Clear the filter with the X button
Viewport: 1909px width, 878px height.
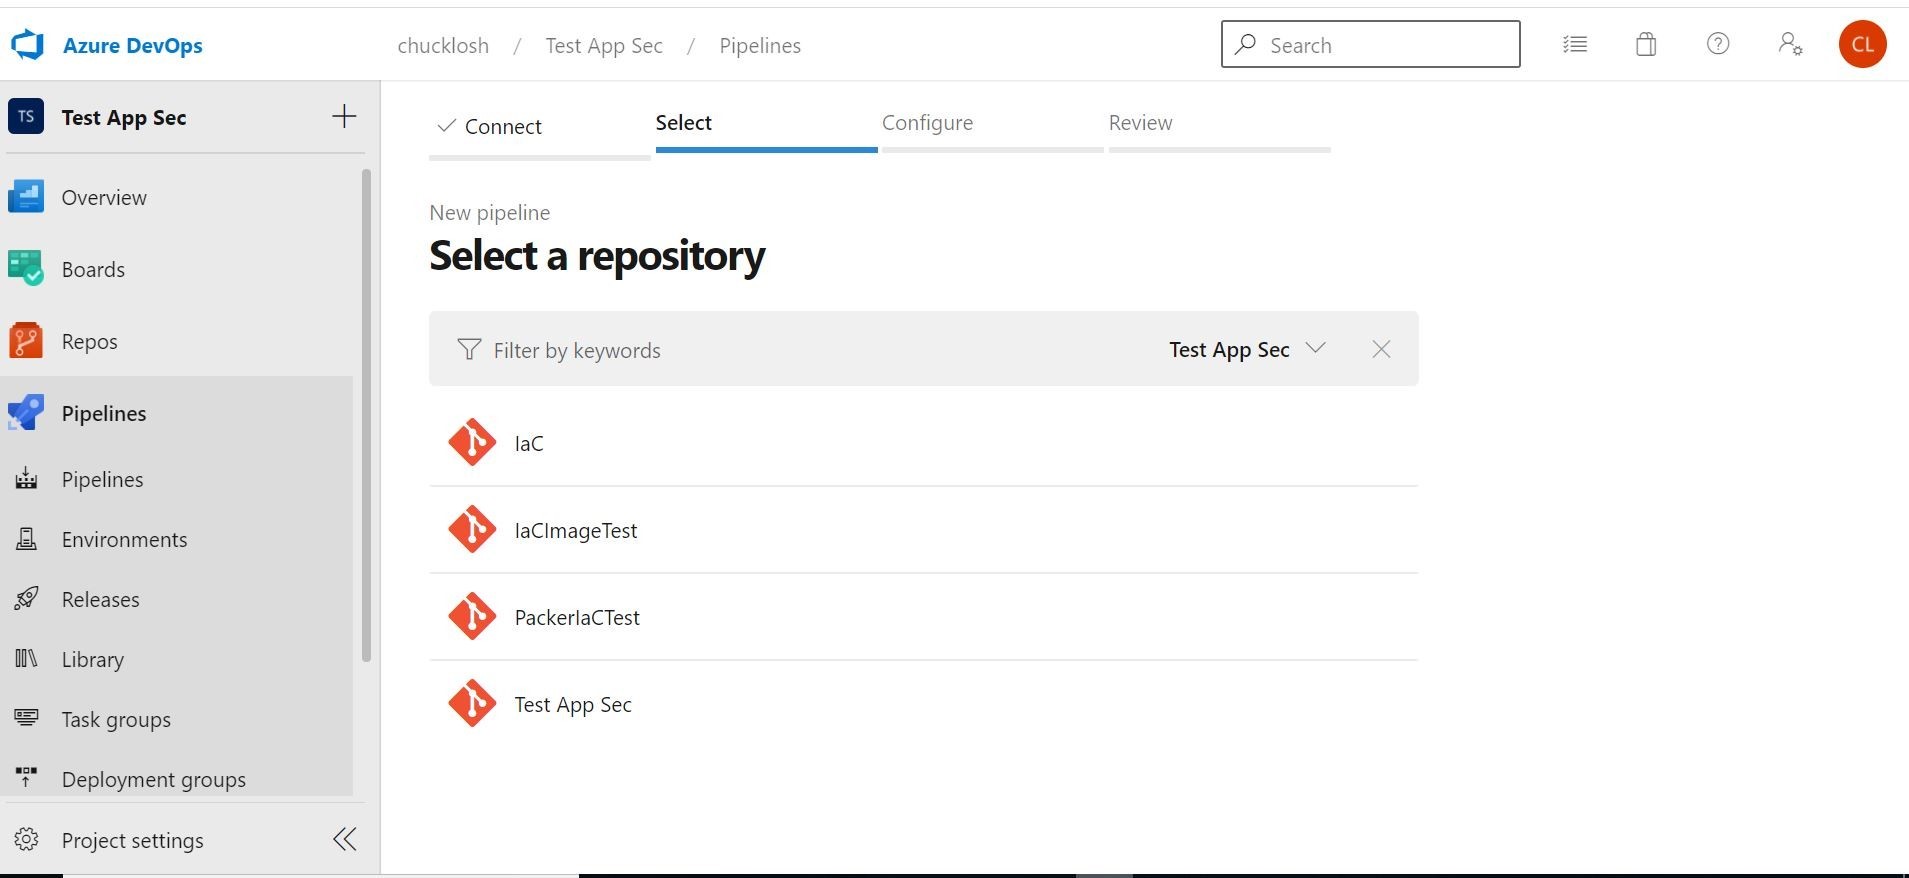(x=1381, y=349)
